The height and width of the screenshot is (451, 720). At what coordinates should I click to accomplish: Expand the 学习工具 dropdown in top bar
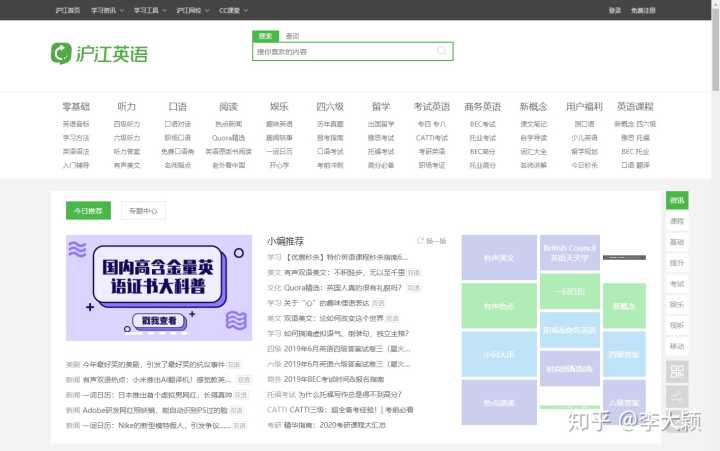point(150,10)
